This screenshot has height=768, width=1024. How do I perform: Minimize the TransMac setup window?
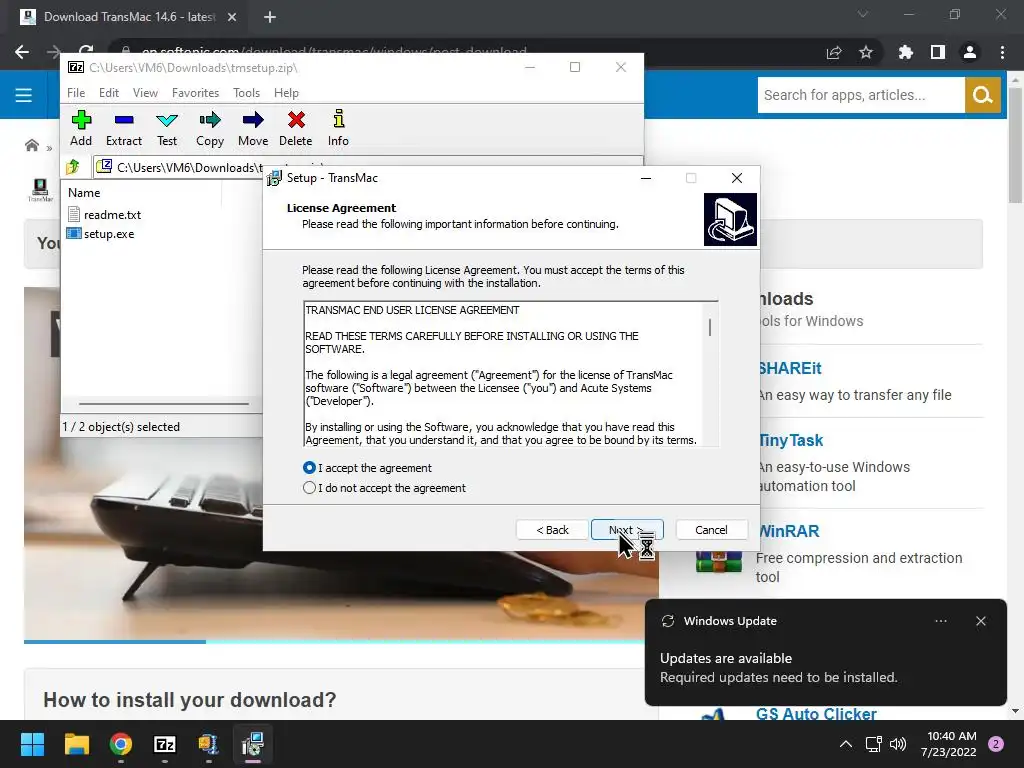(646, 178)
